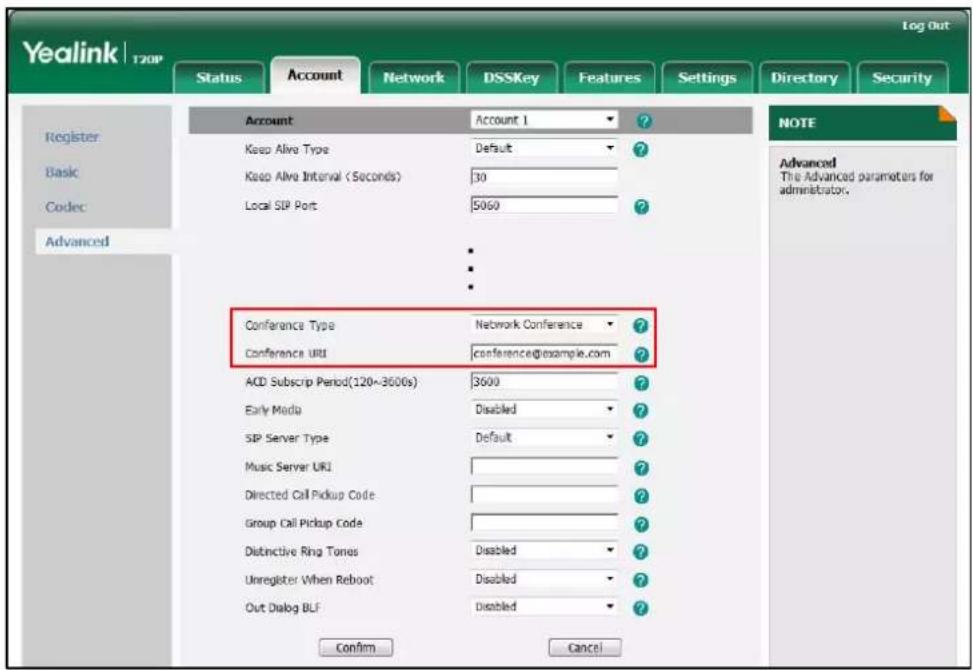The width and height of the screenshot is (973, 670).
Task: Click help icon for Directed Call Pickup Code
Action: (x=641, y=496)
